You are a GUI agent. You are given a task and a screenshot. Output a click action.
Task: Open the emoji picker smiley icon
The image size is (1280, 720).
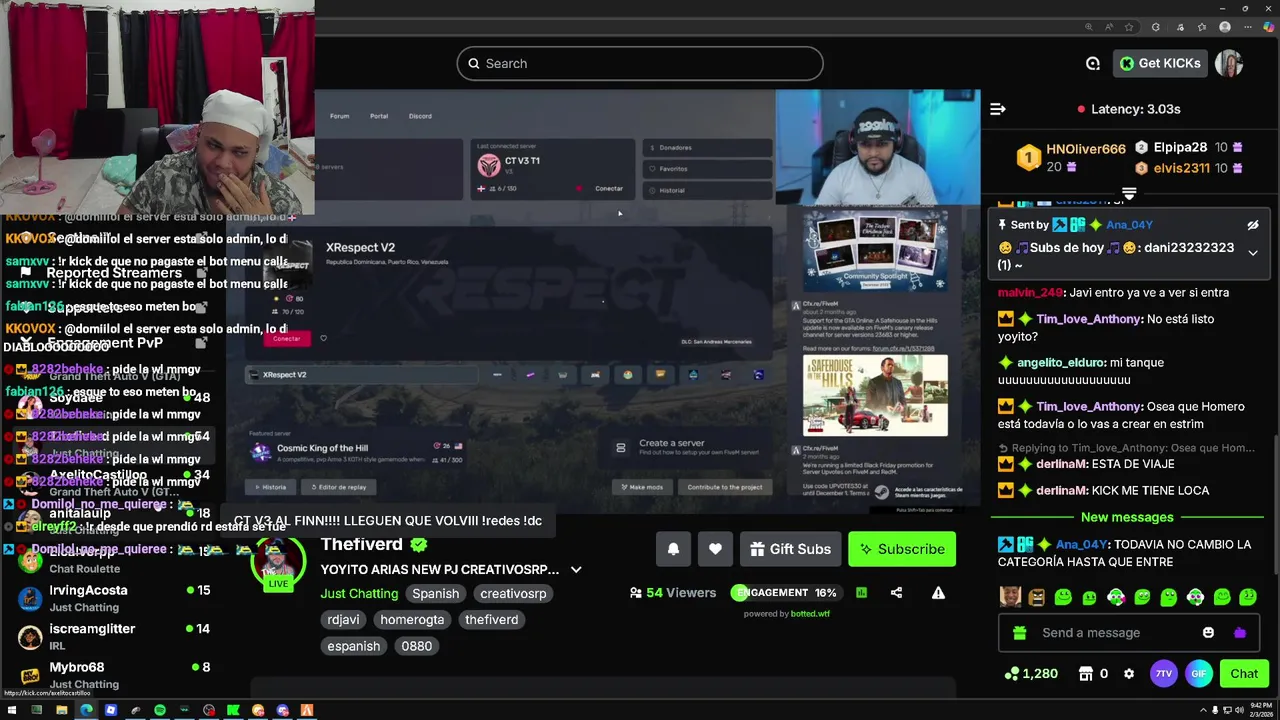(x=1208, y=633)
